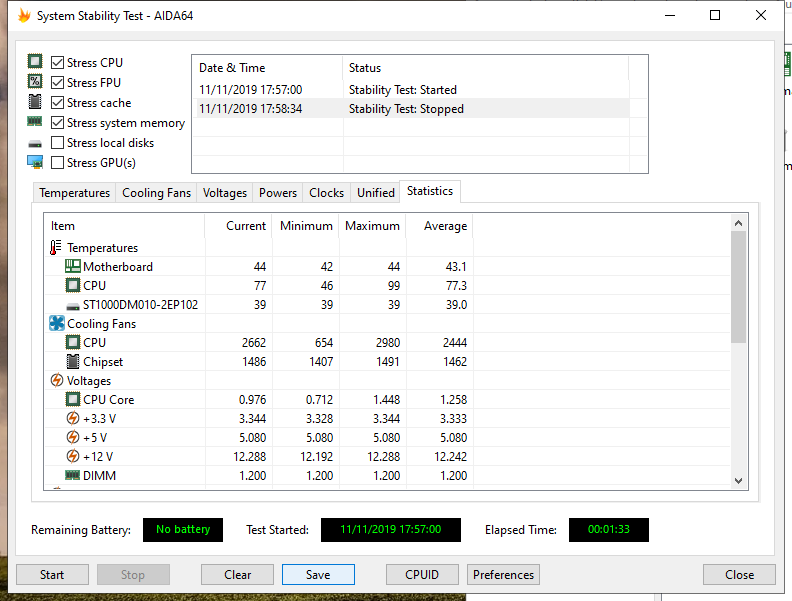Maximize the AIDA64 window
This screenshot has height=601, width=792.
tap(715, 15)
